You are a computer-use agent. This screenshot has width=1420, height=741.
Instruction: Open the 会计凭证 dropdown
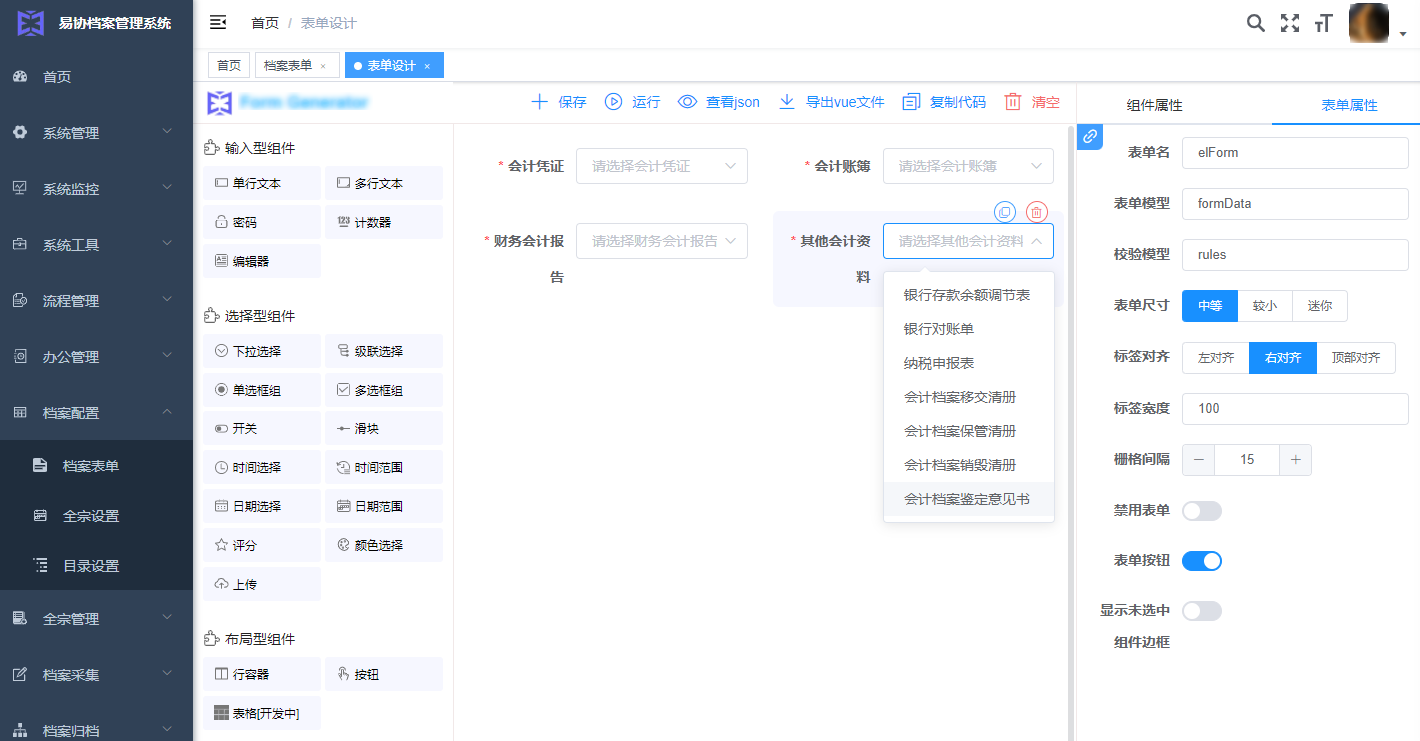tap(662, 166)
